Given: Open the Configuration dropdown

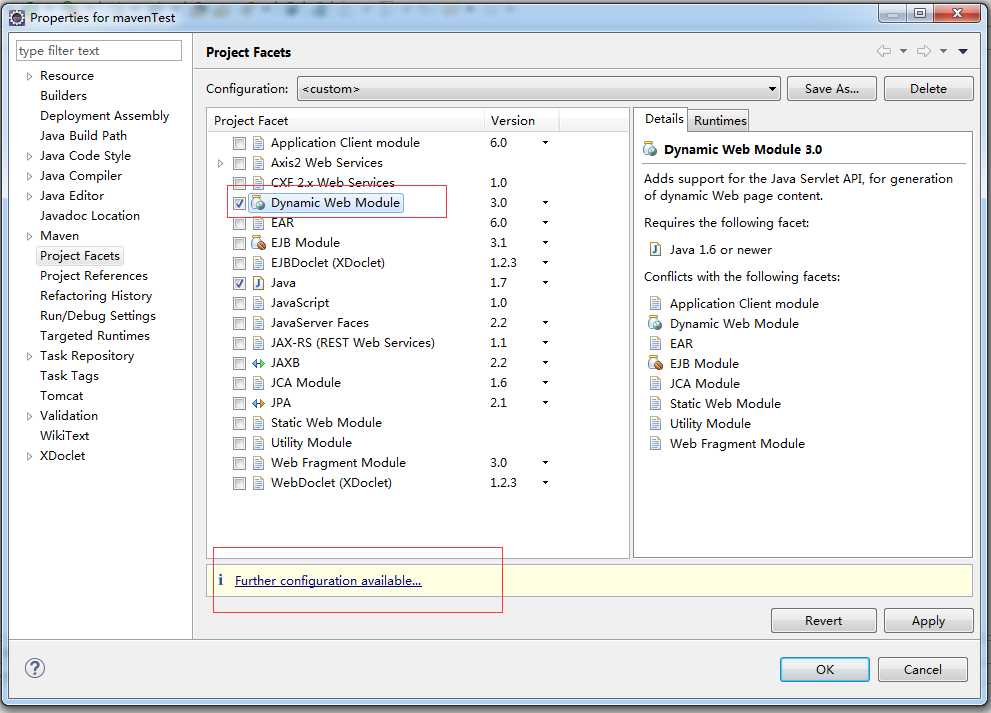Looking at the screenshot, I should tap(538, 89).
